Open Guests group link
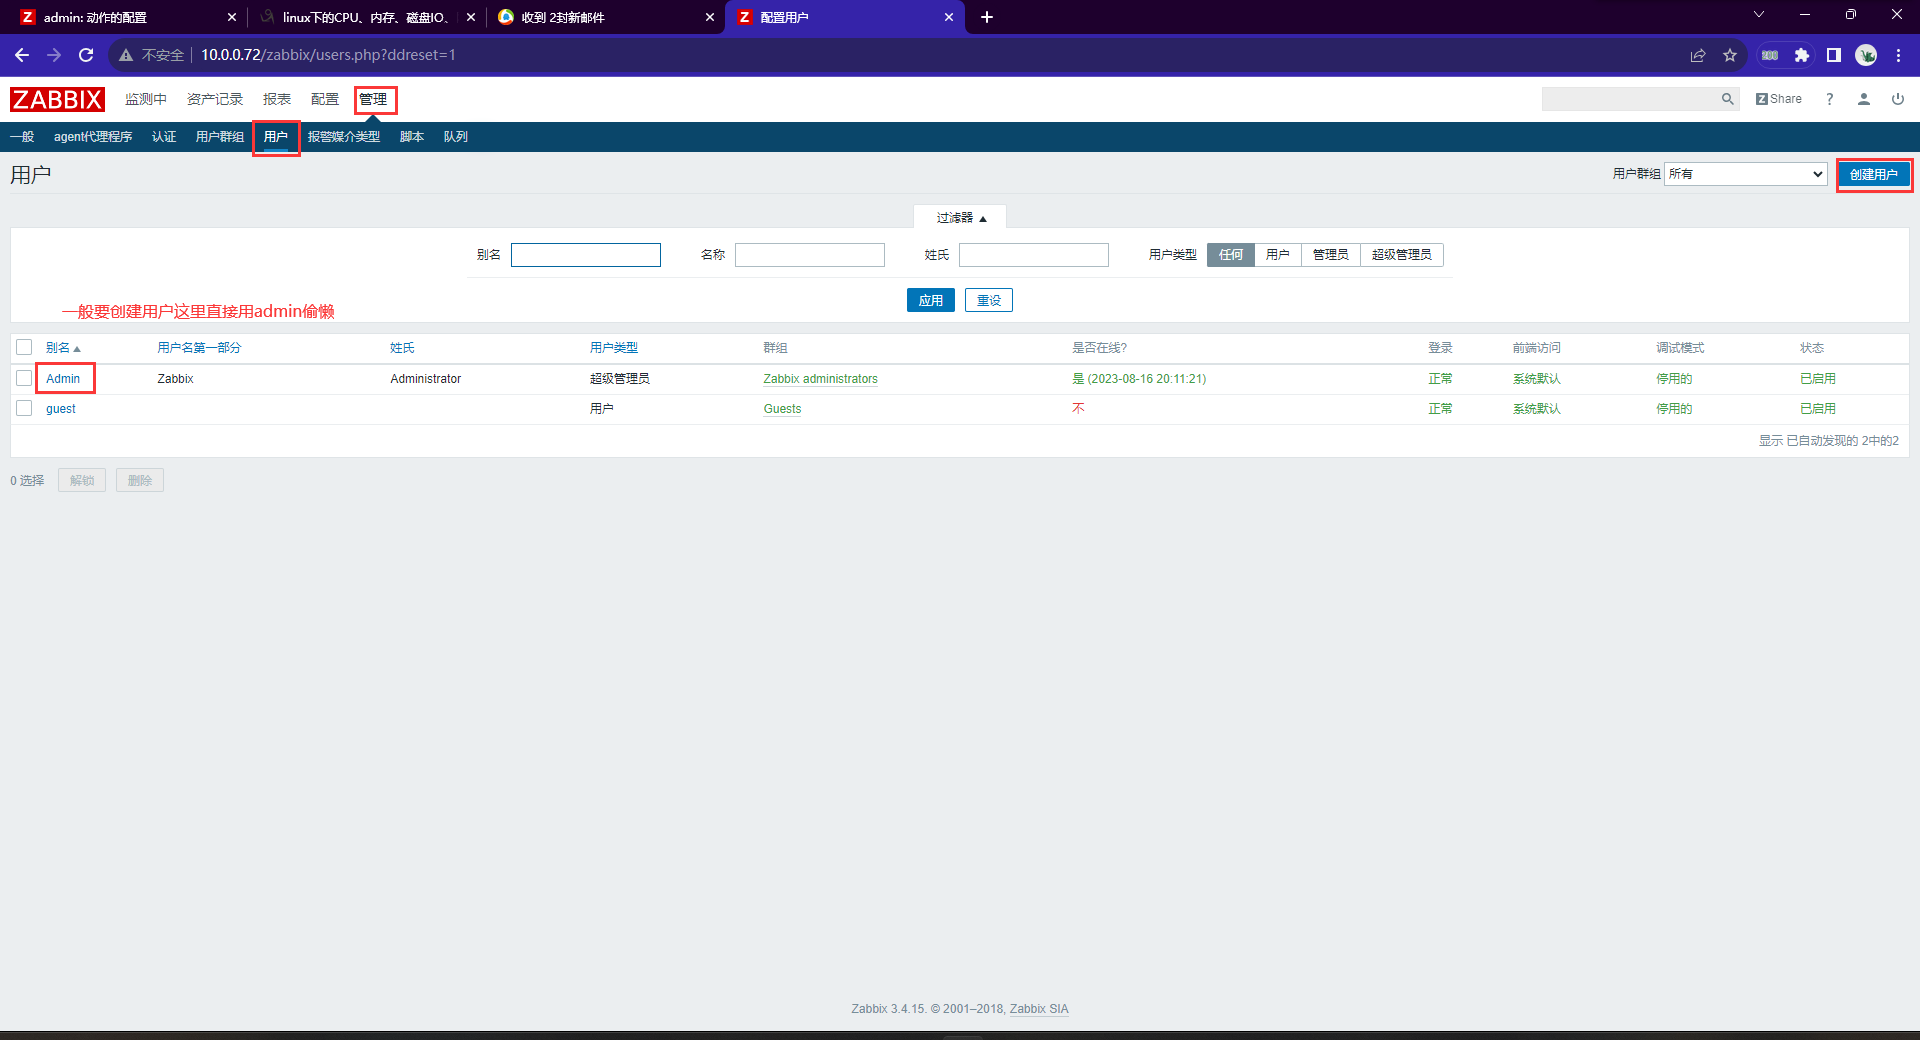 coord(782,409)
